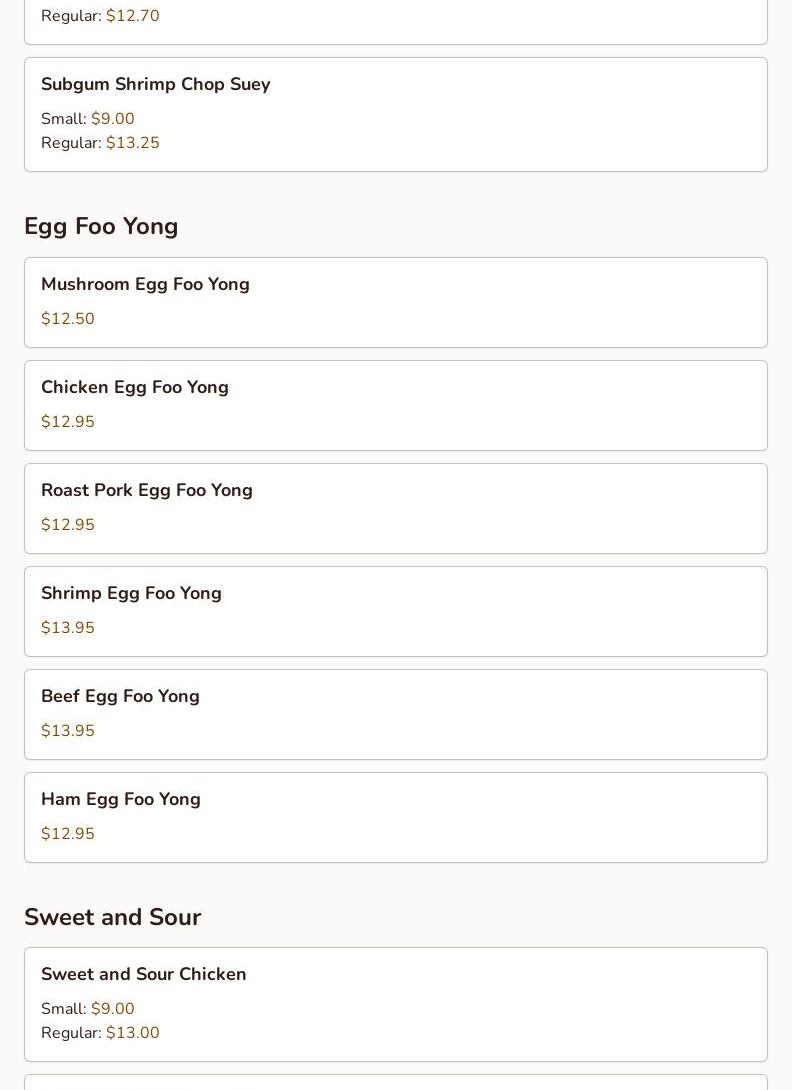Click the Sweet and Sour section heading

112,918
